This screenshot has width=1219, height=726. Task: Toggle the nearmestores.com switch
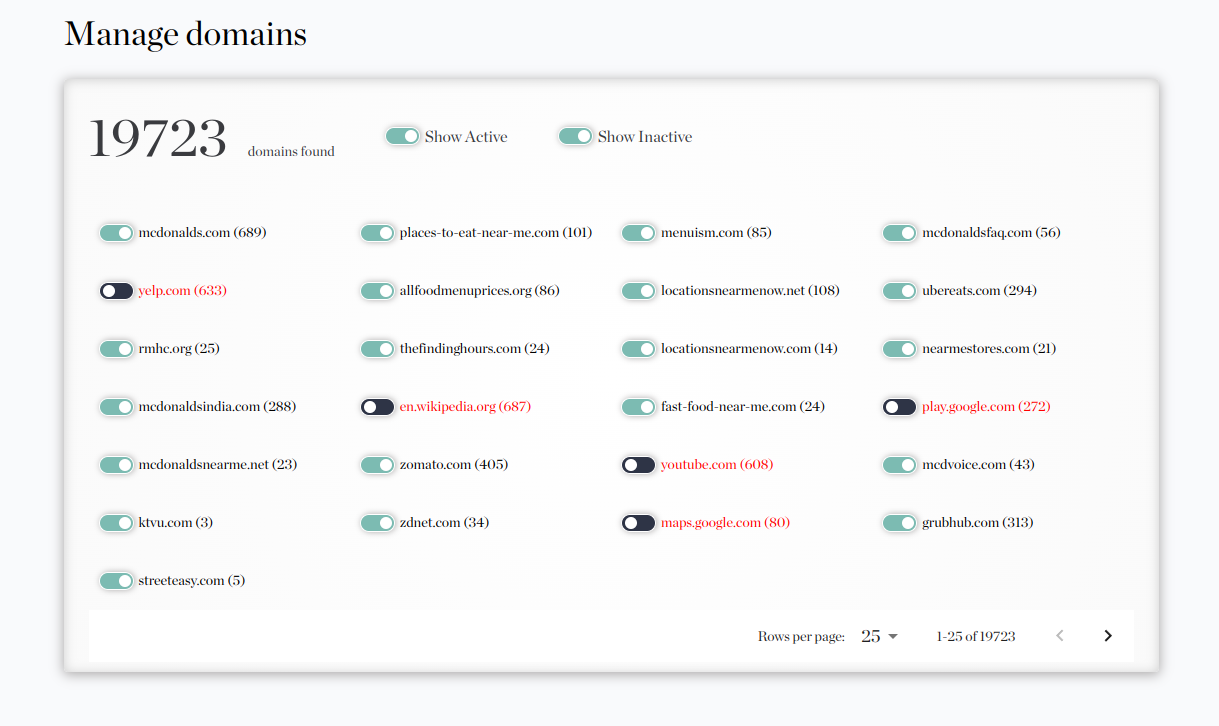tap(899, 349)
